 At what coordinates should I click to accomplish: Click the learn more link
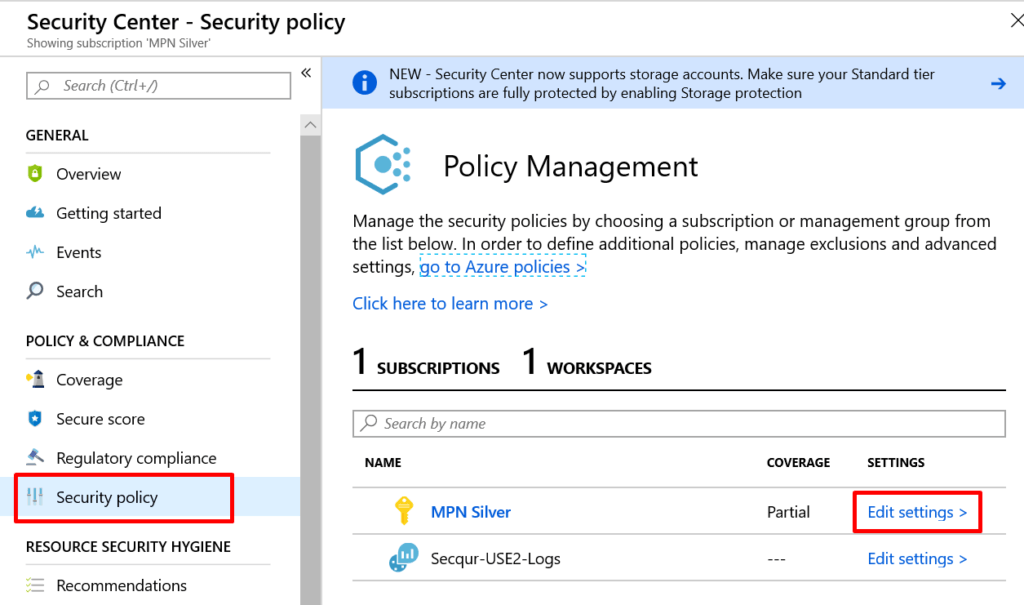(x=450, y=303)
